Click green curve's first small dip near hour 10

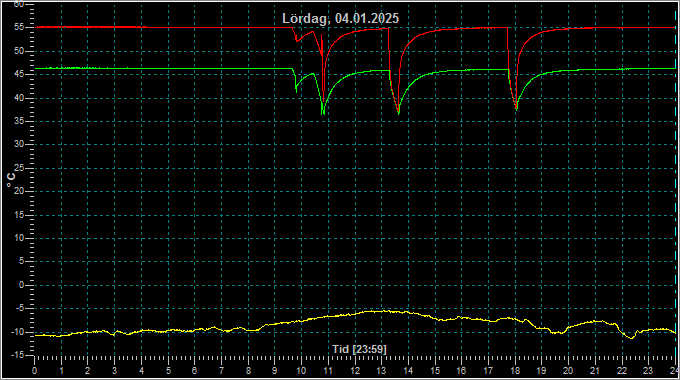pos(297,90)
